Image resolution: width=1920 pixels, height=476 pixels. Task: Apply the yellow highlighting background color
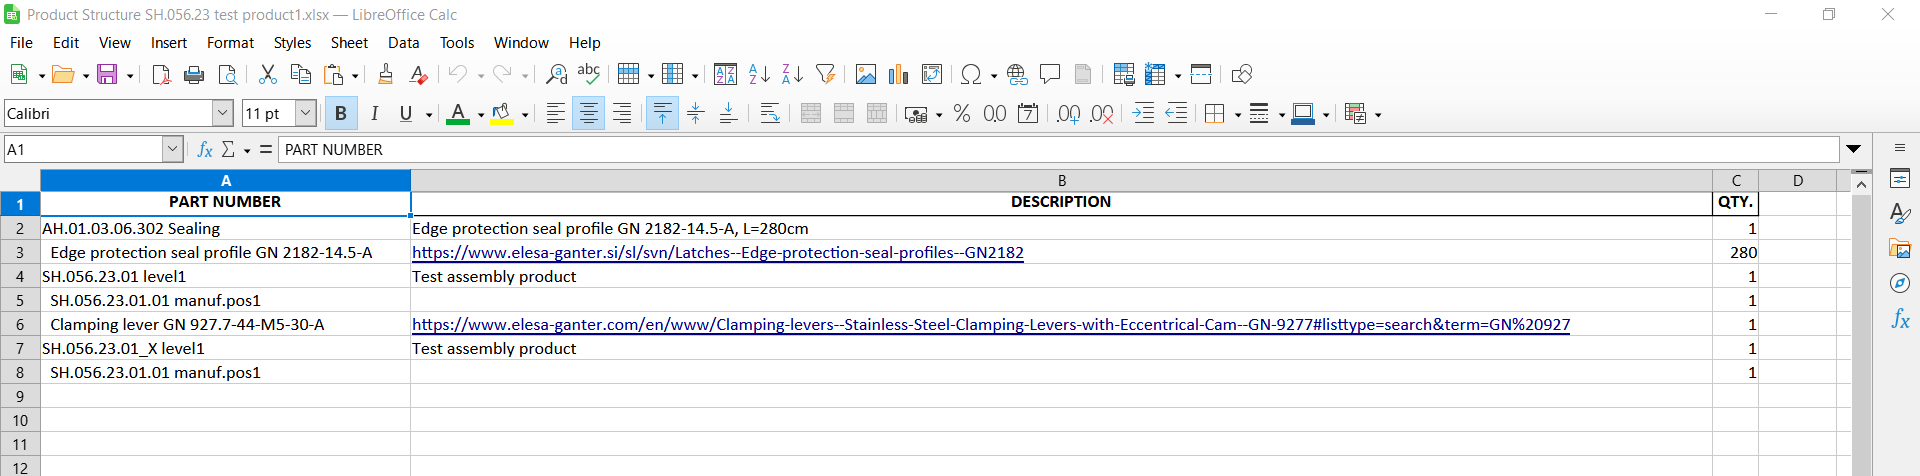coord(502,114)
